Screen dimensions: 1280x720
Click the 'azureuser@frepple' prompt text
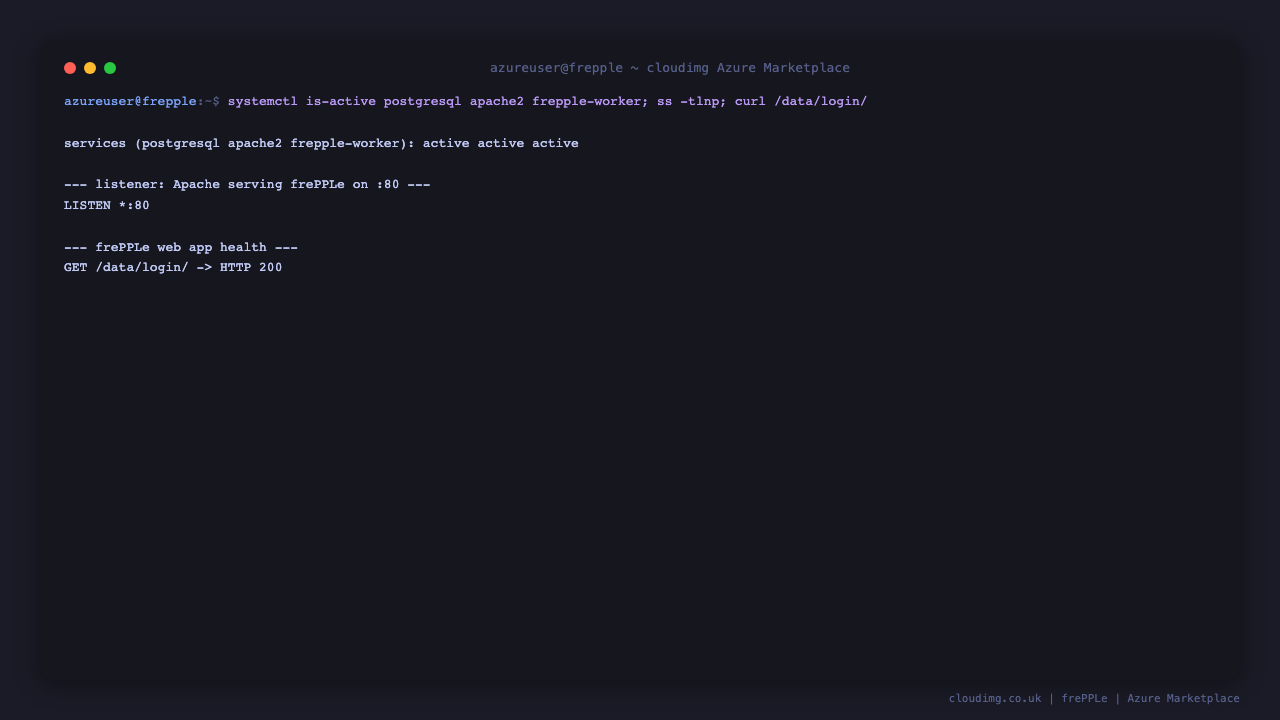pyautogui.click(x=130, y=101)
